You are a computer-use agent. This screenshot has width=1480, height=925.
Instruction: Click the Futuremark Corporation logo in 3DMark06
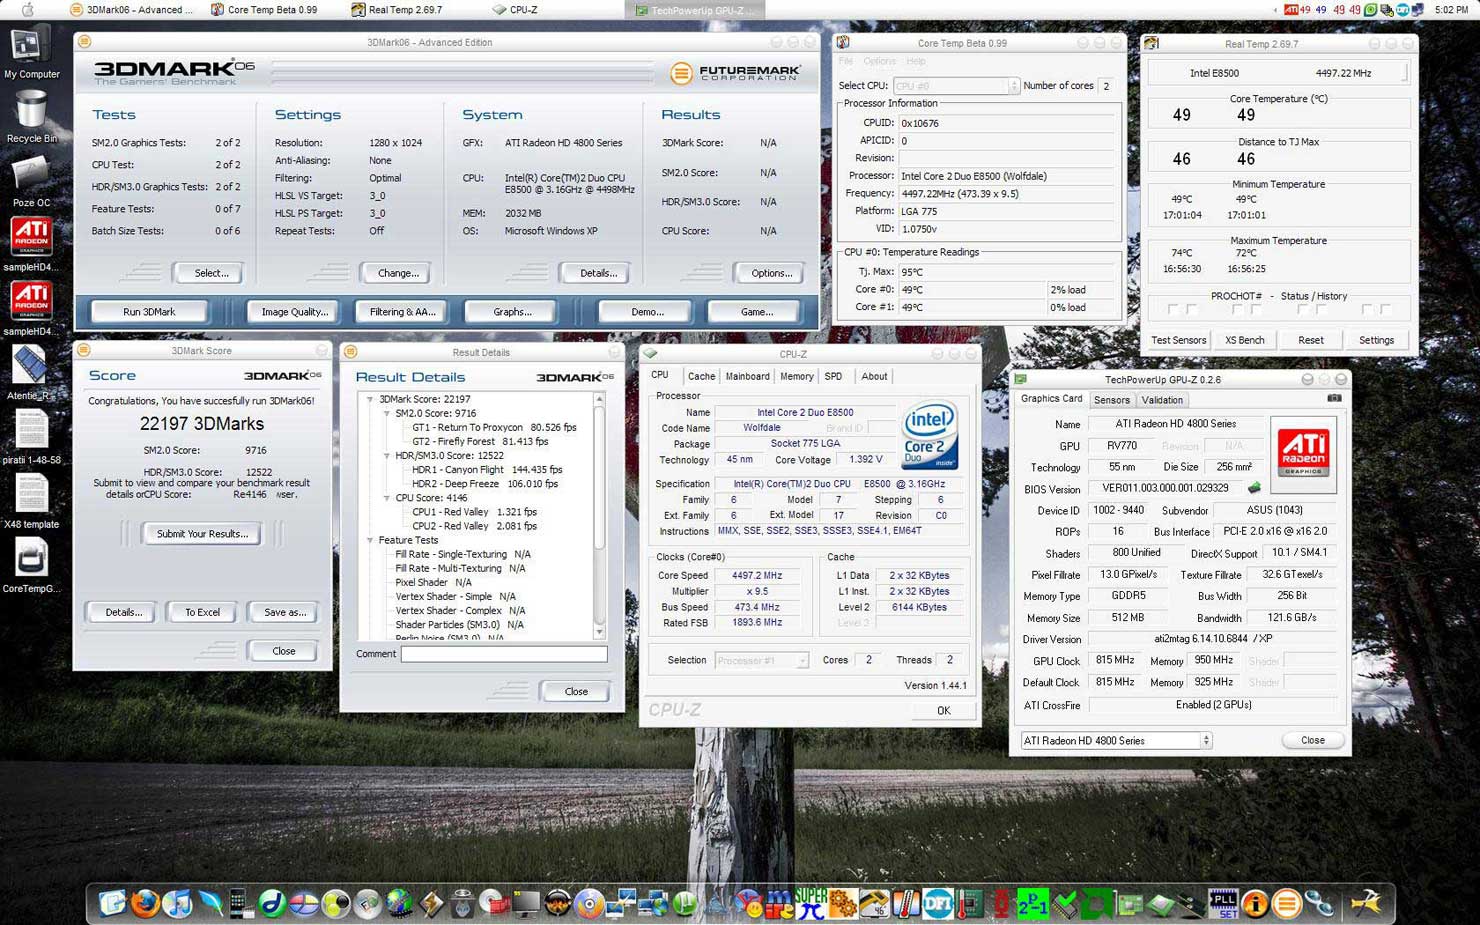(736, 72)
